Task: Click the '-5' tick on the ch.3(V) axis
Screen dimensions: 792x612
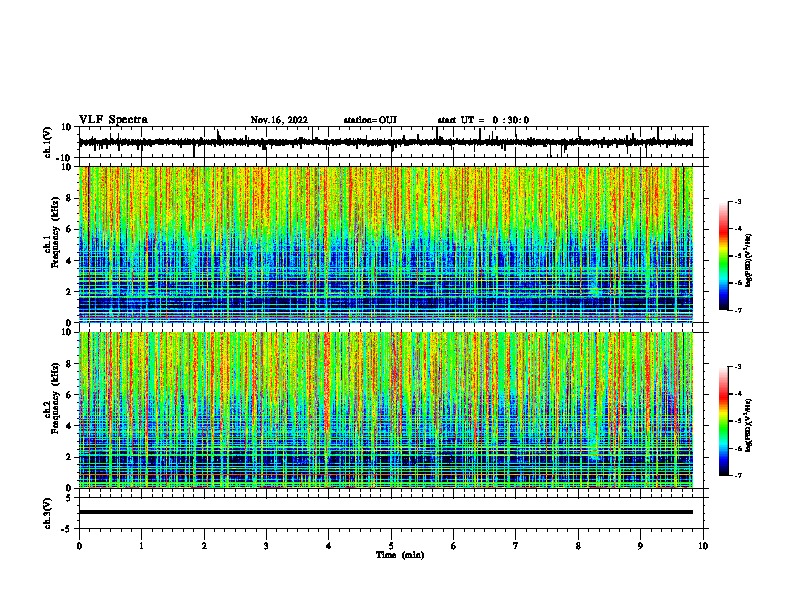Action: 67,528
